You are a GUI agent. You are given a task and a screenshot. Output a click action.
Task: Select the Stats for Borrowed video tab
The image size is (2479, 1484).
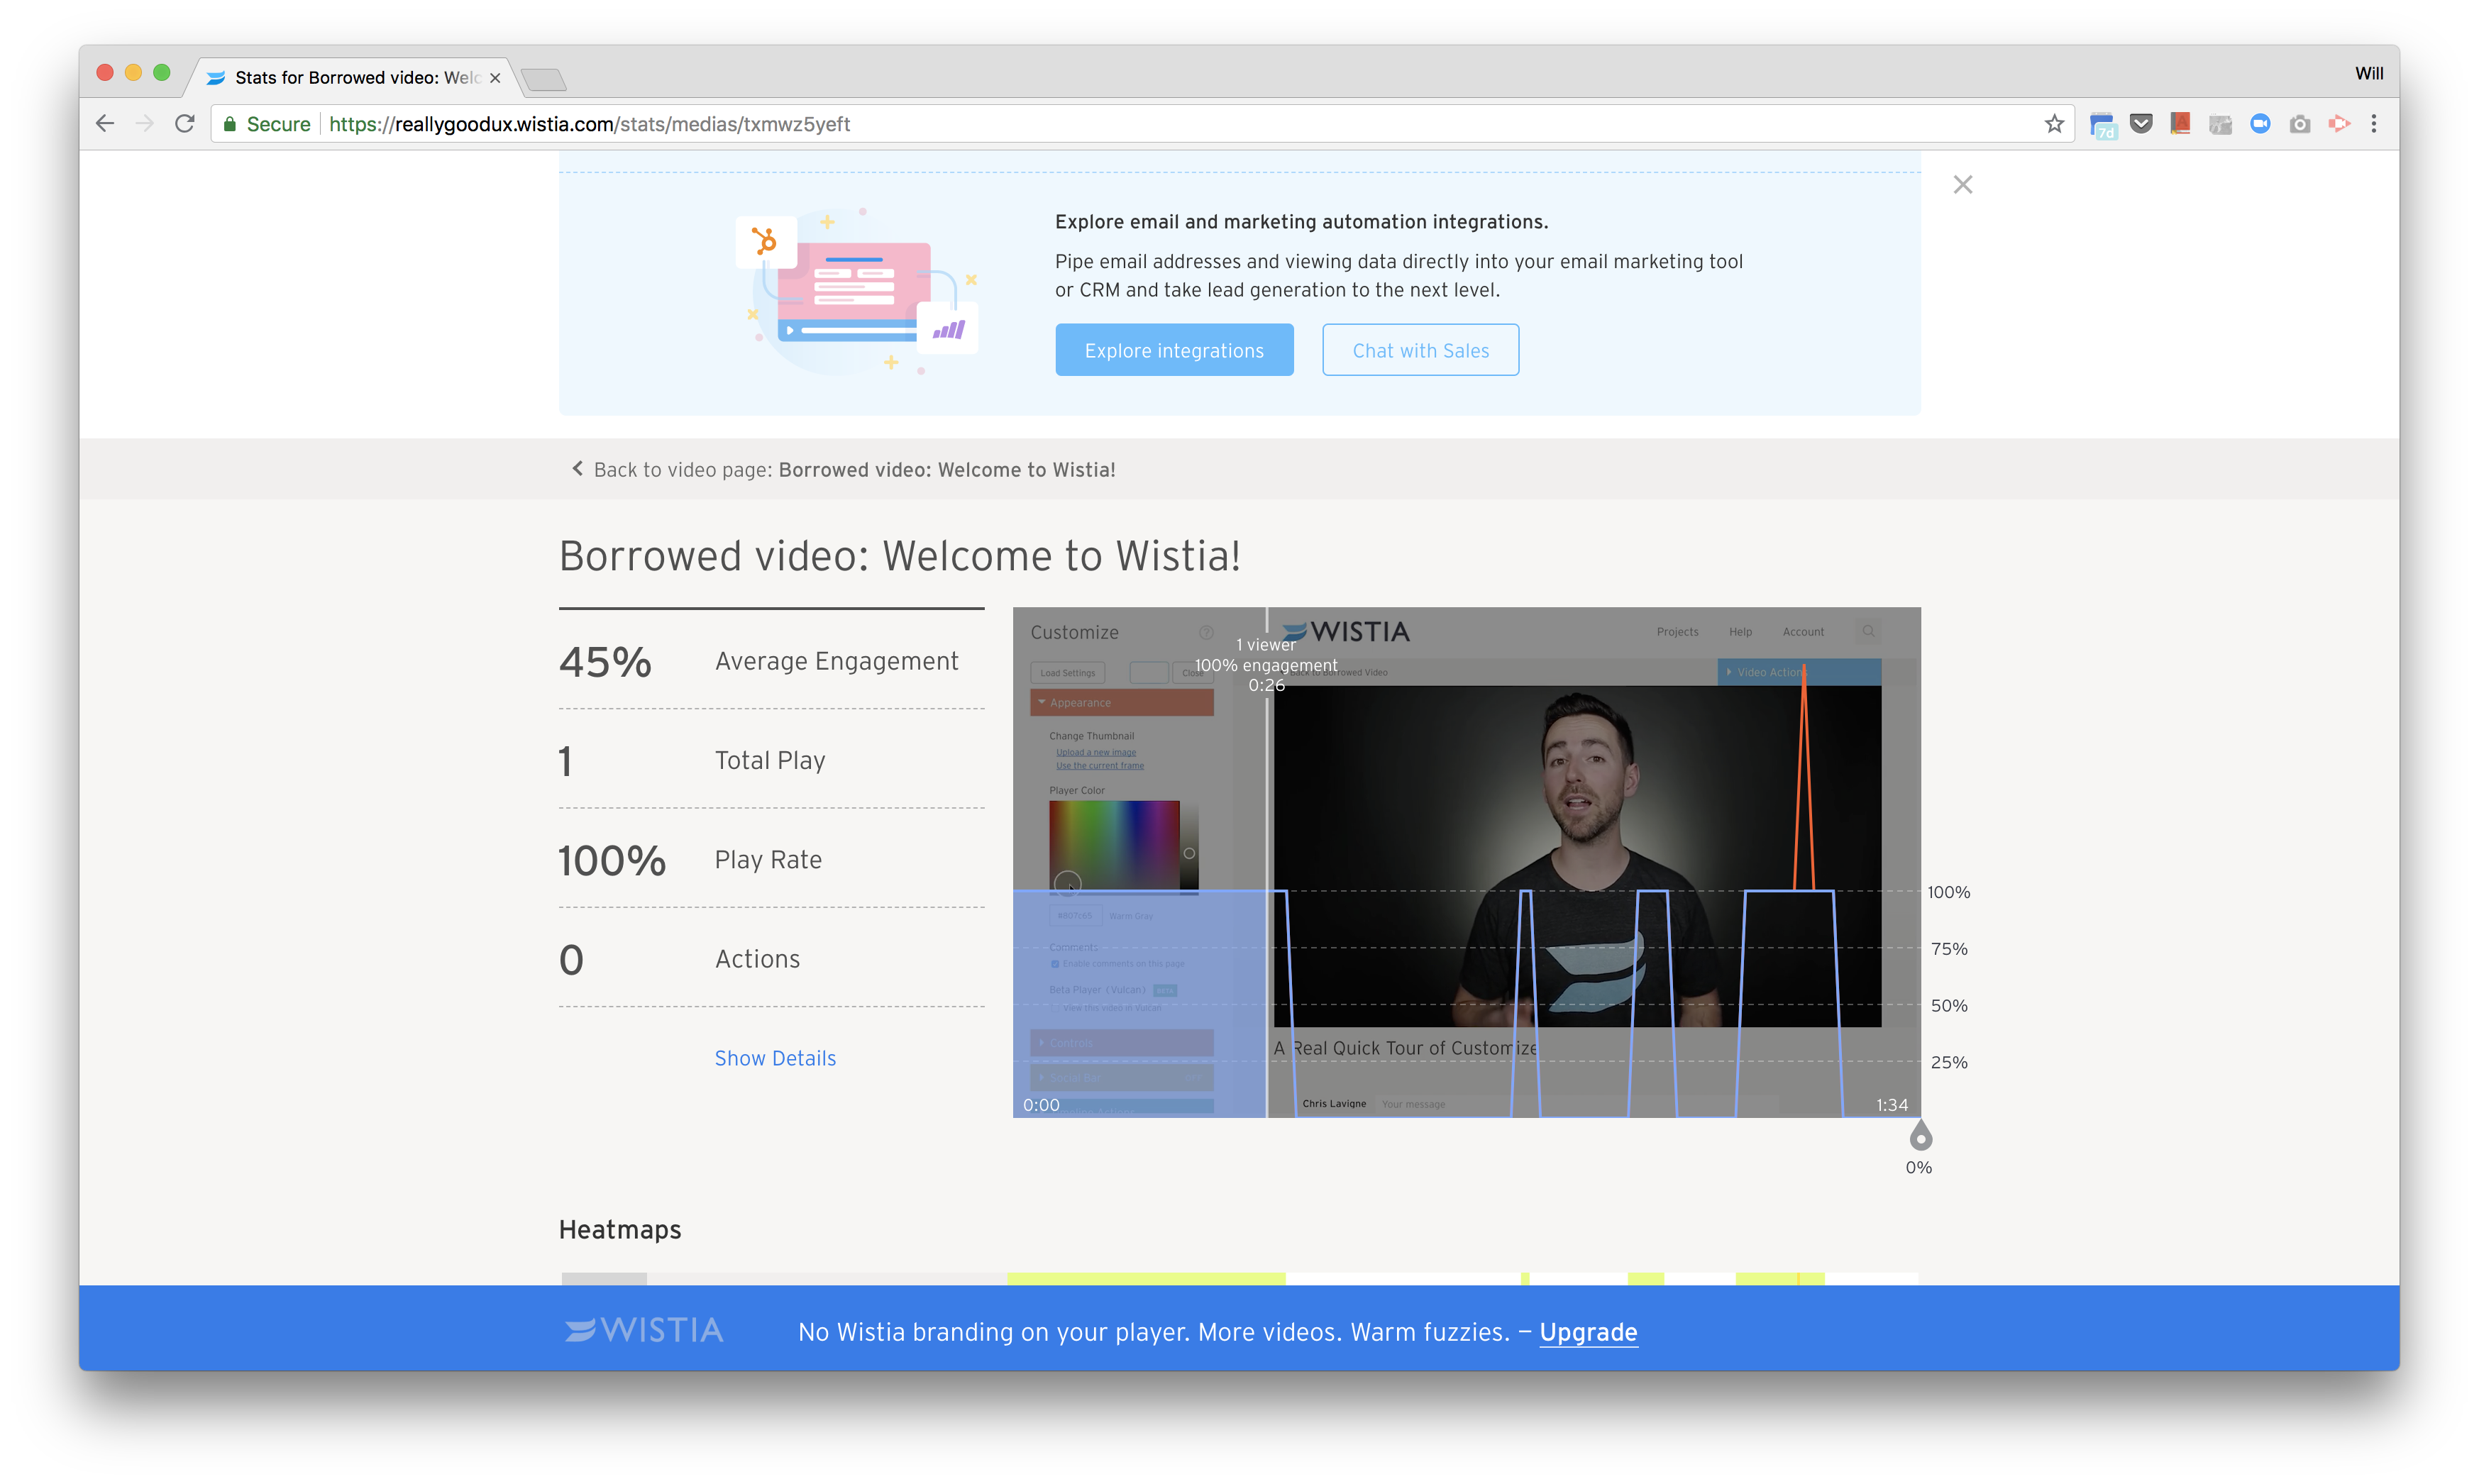355,78
